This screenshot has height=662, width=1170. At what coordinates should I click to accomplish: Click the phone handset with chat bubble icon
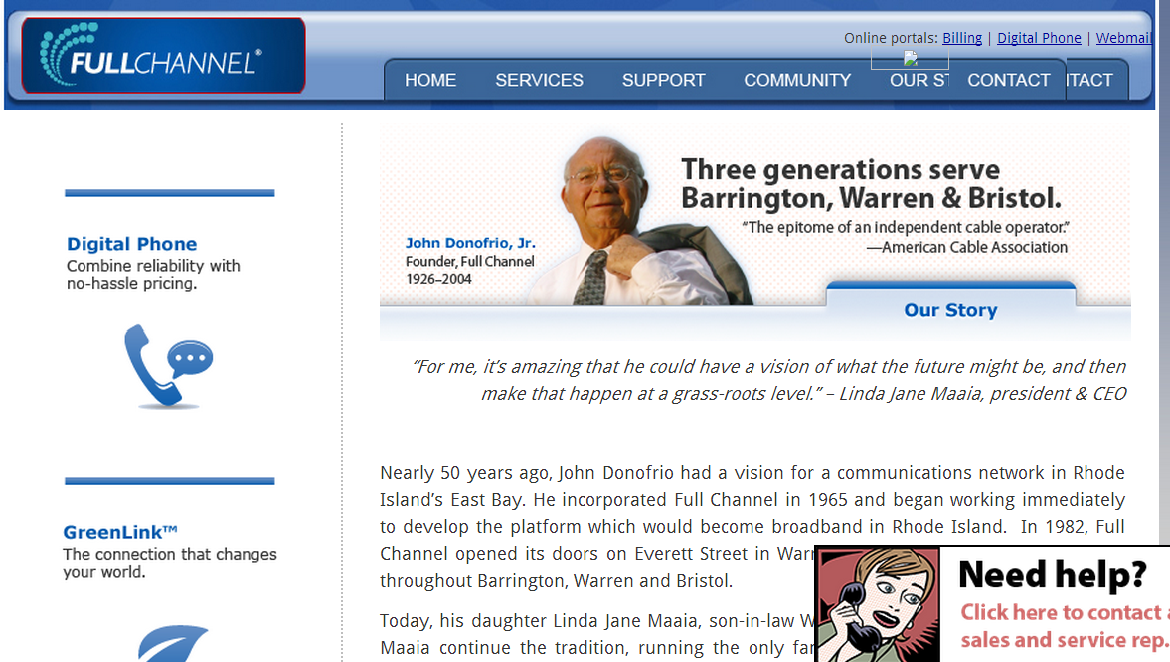pos(169,366)
